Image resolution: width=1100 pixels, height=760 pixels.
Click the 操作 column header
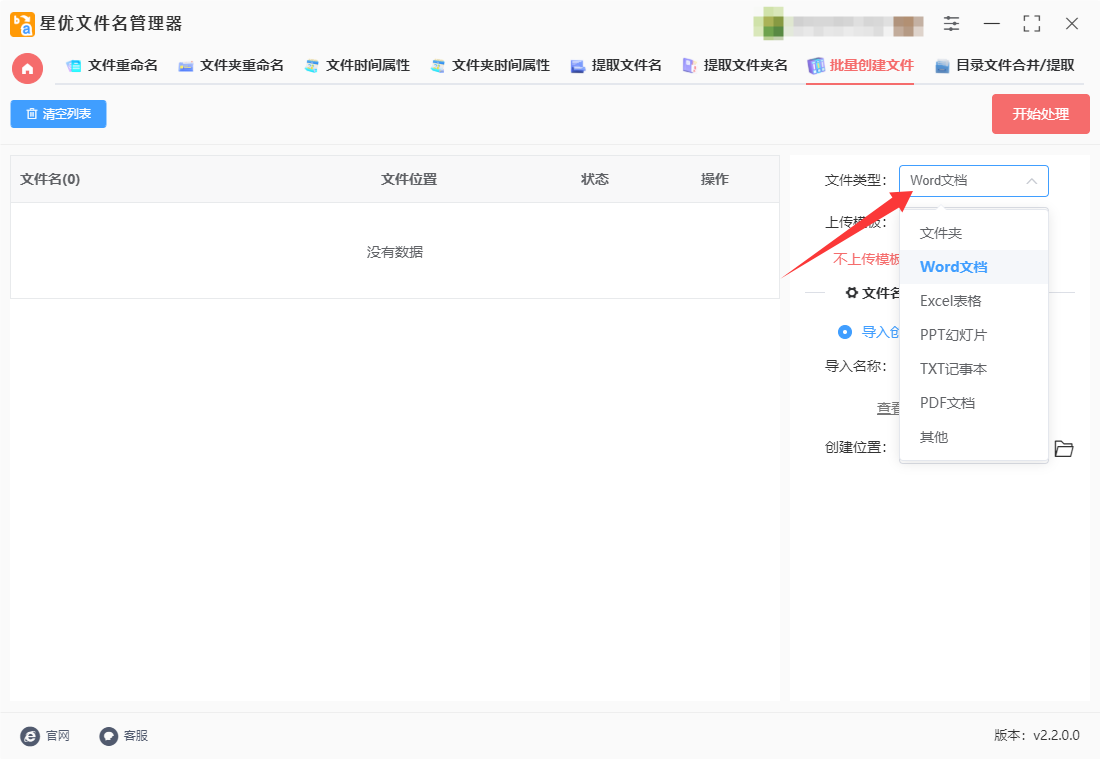pos(715,180)
